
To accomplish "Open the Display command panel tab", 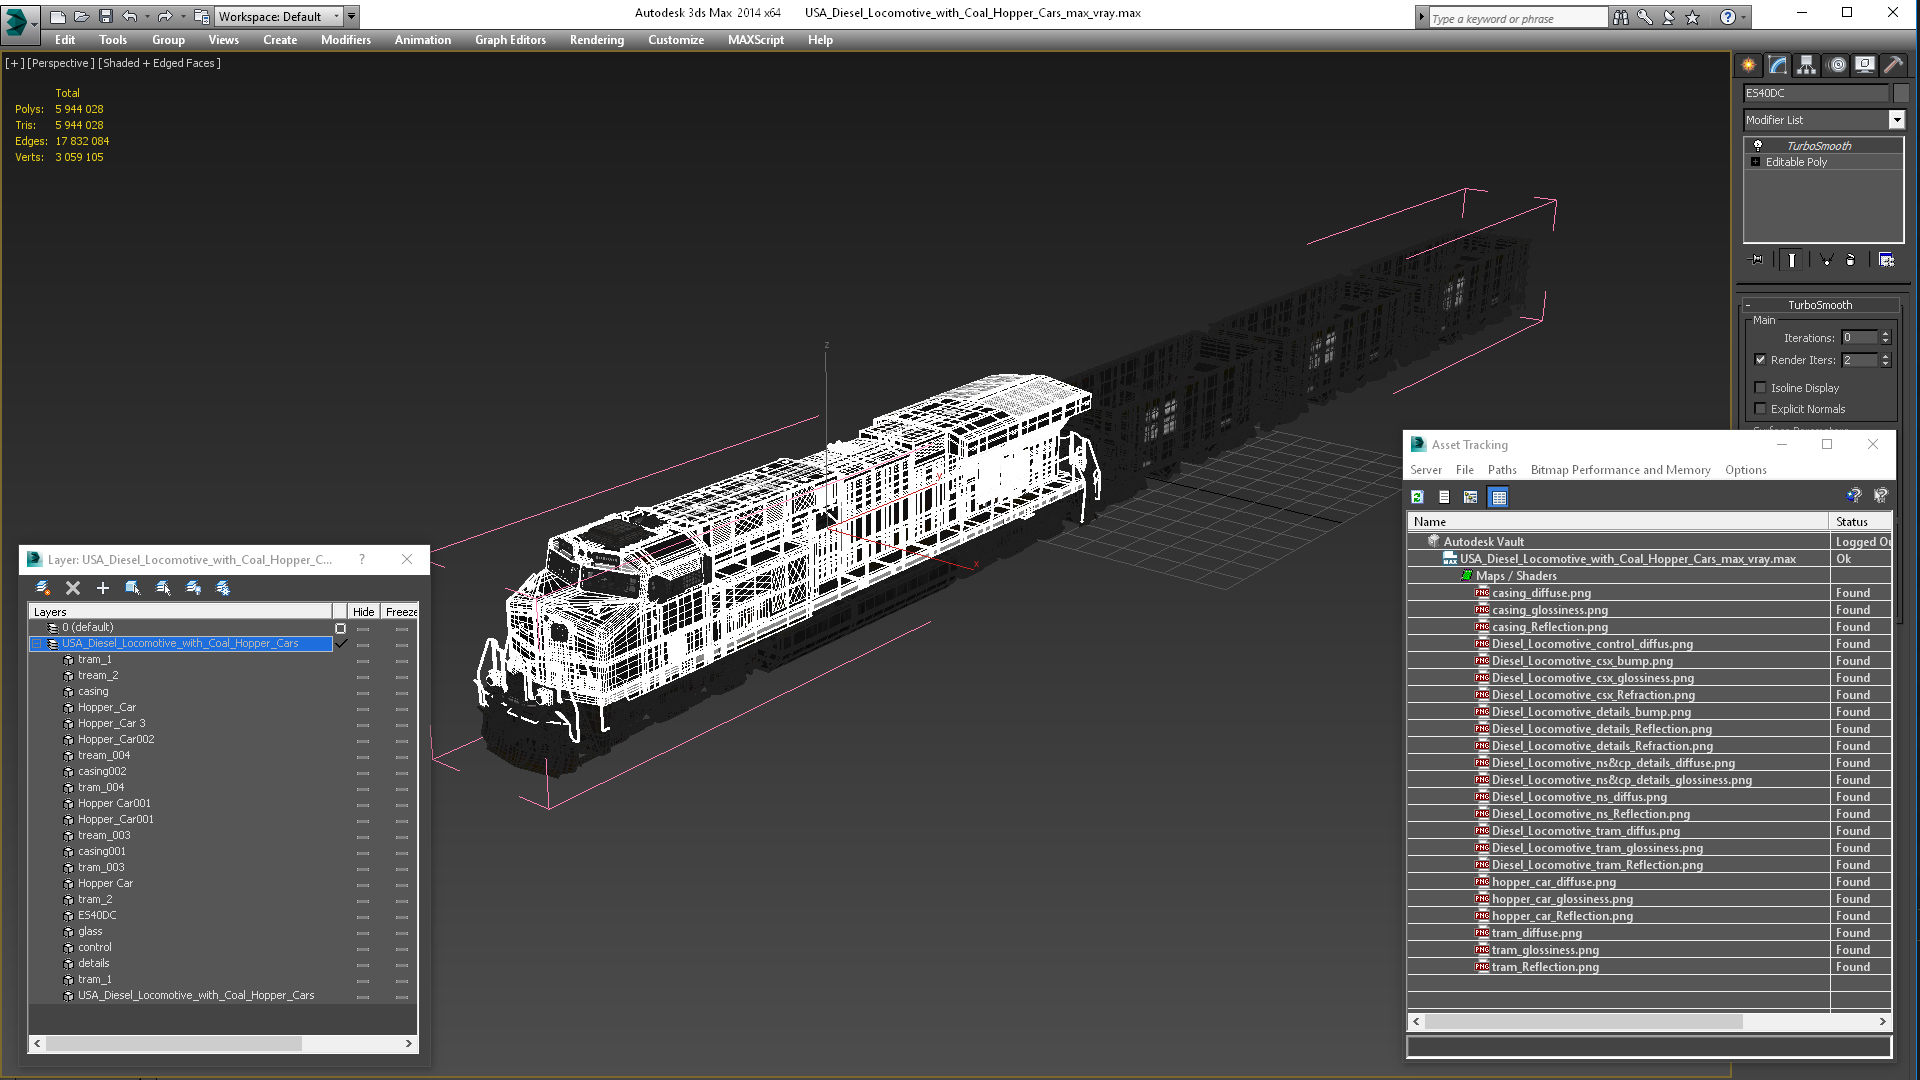I will [x=1865, y=65].
